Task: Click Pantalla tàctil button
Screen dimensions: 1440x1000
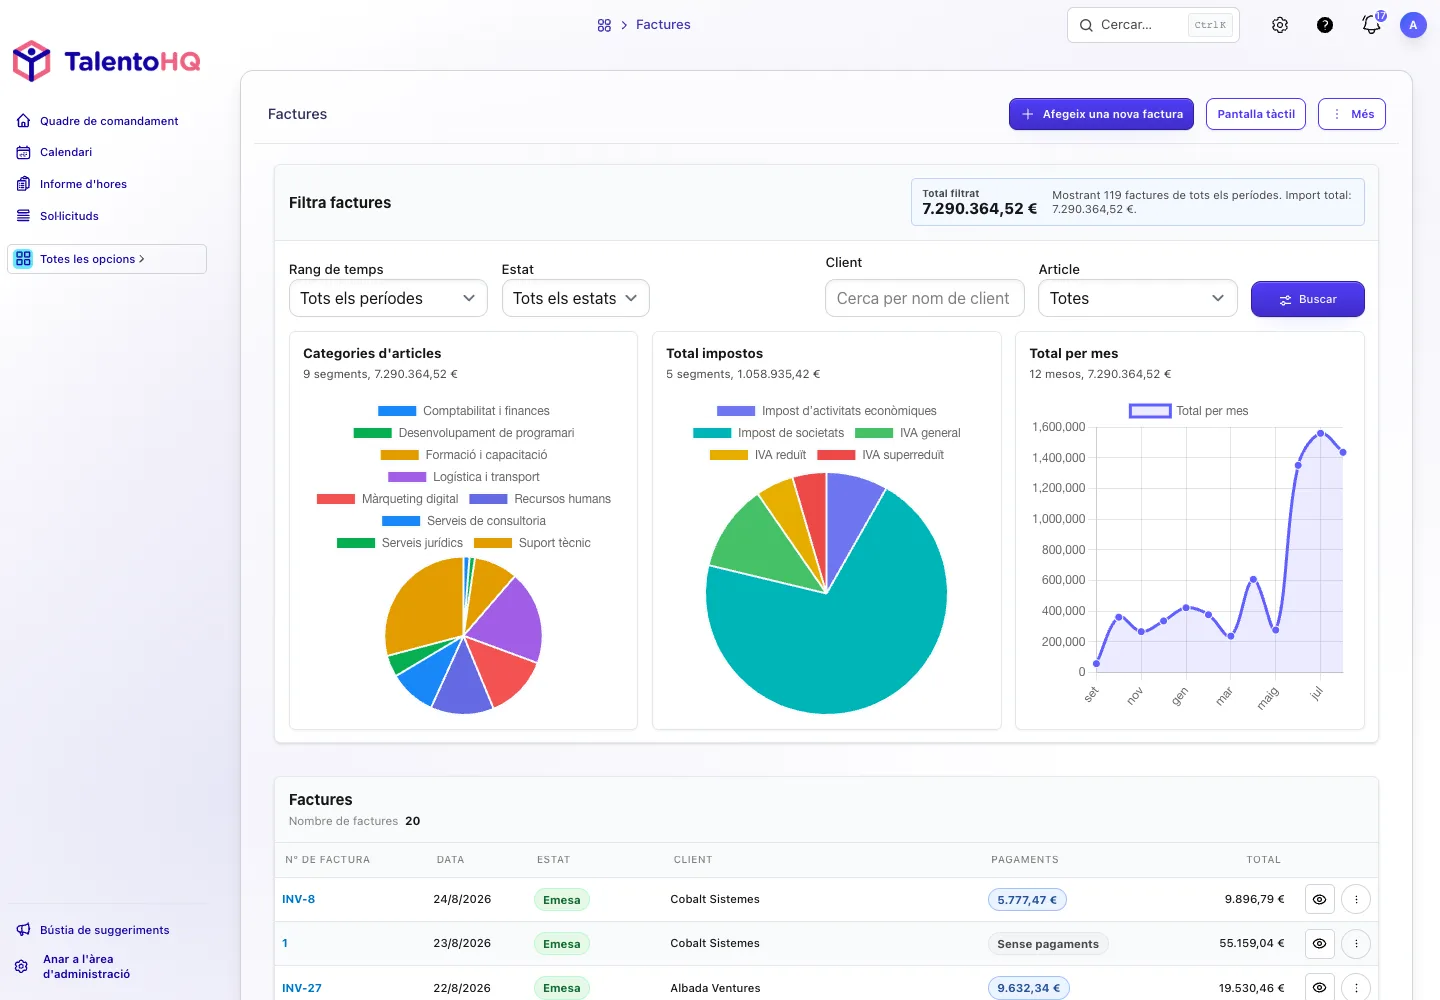Action: [1256, 114]
